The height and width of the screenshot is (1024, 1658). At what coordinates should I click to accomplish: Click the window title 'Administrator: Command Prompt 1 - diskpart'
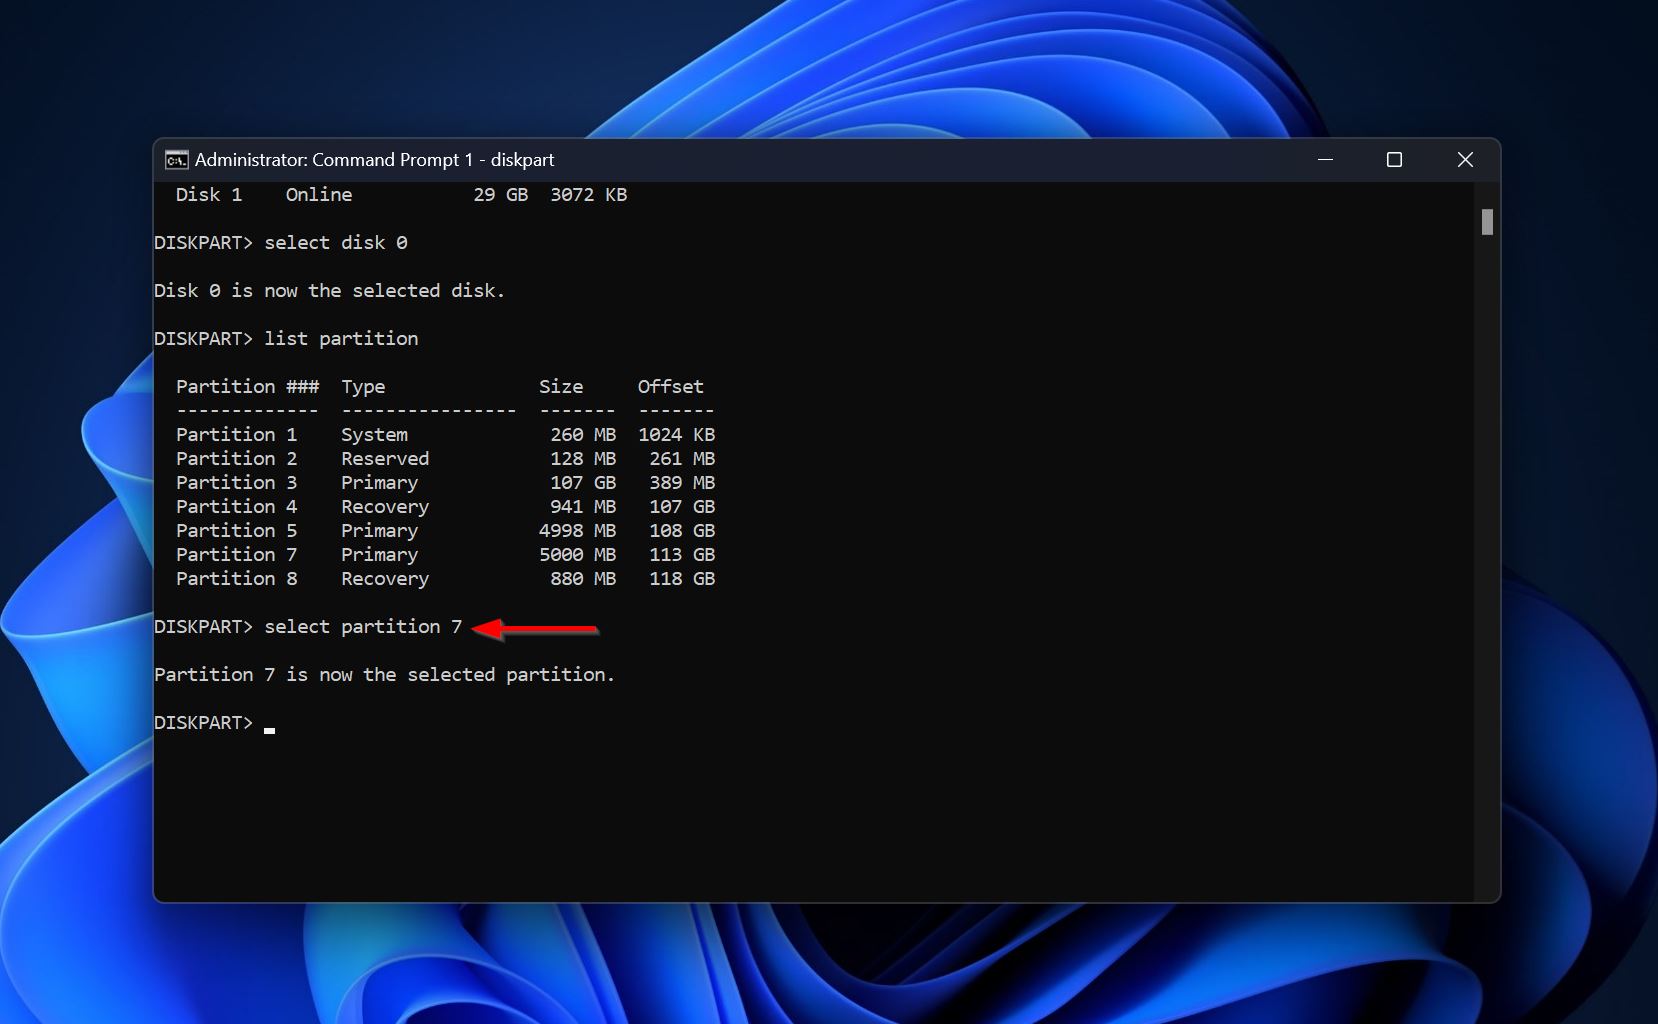pos(374,160)
